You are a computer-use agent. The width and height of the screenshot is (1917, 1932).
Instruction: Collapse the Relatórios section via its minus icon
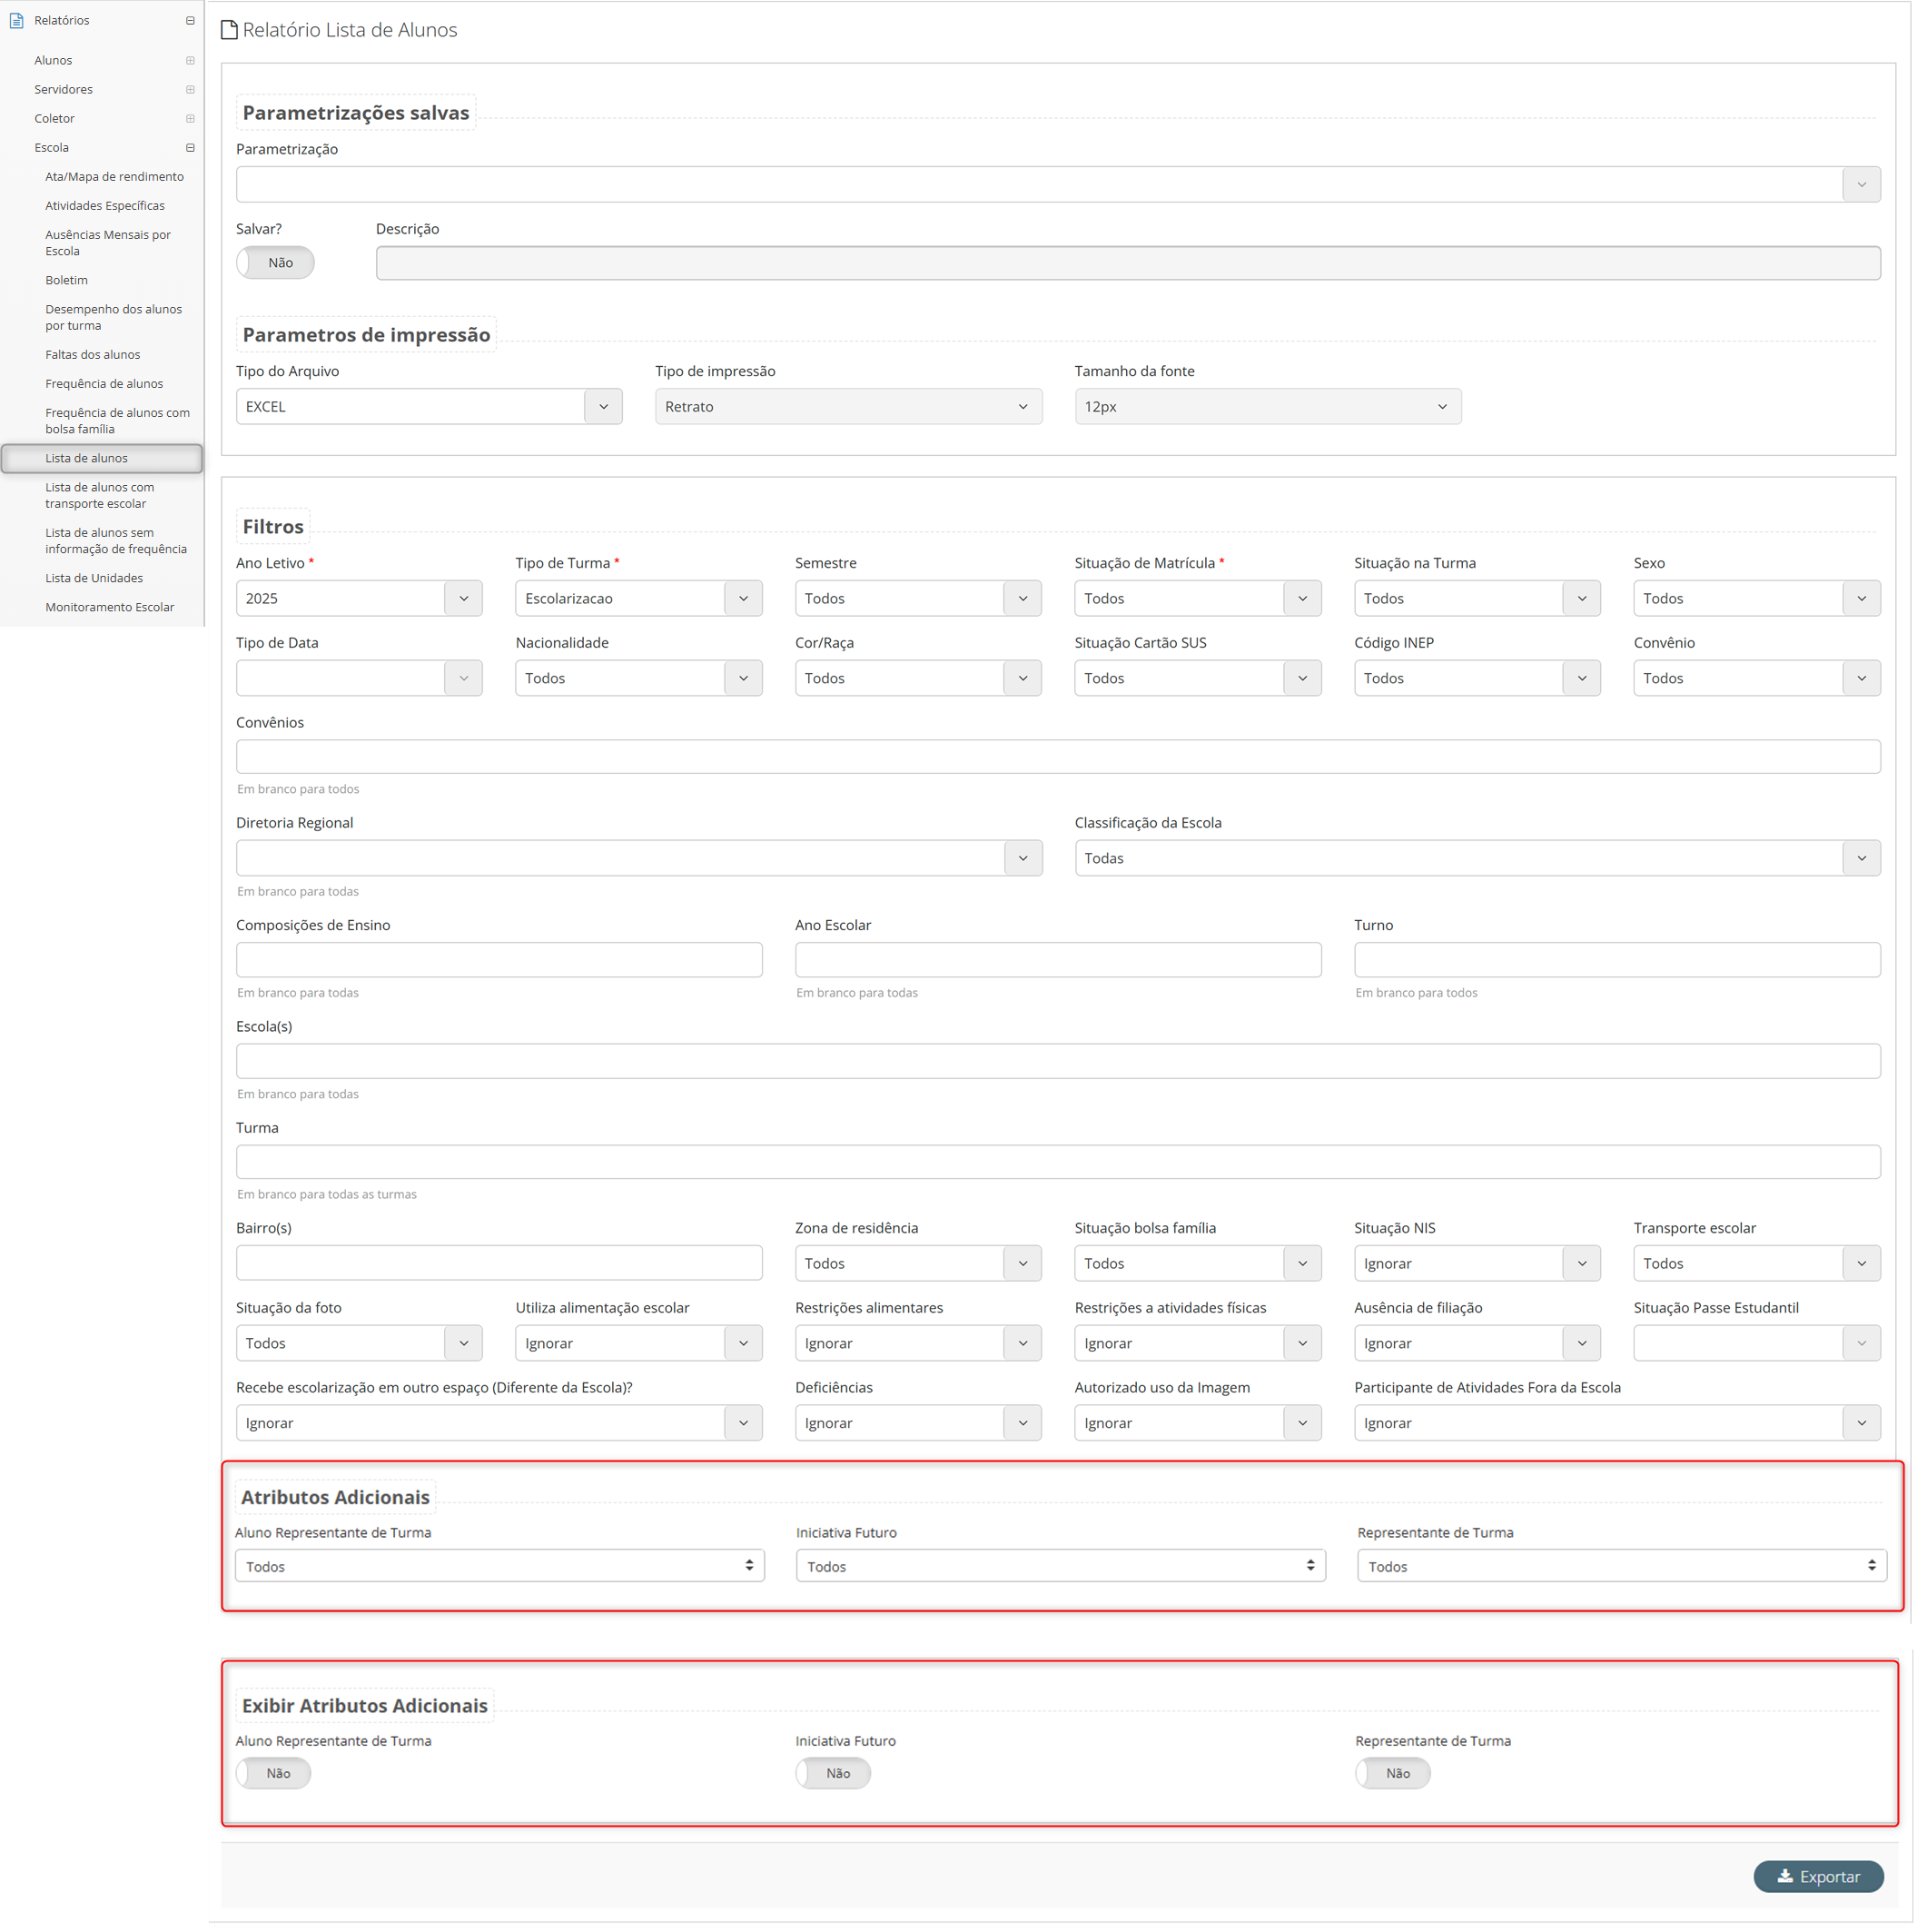190,20
